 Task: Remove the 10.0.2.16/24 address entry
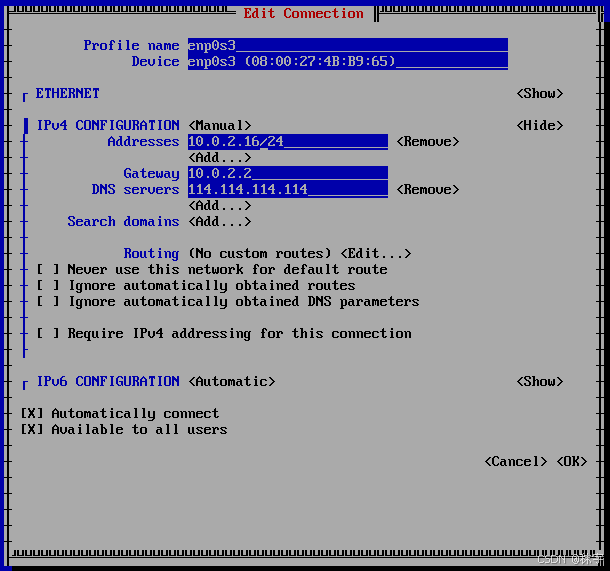[428, 142]
